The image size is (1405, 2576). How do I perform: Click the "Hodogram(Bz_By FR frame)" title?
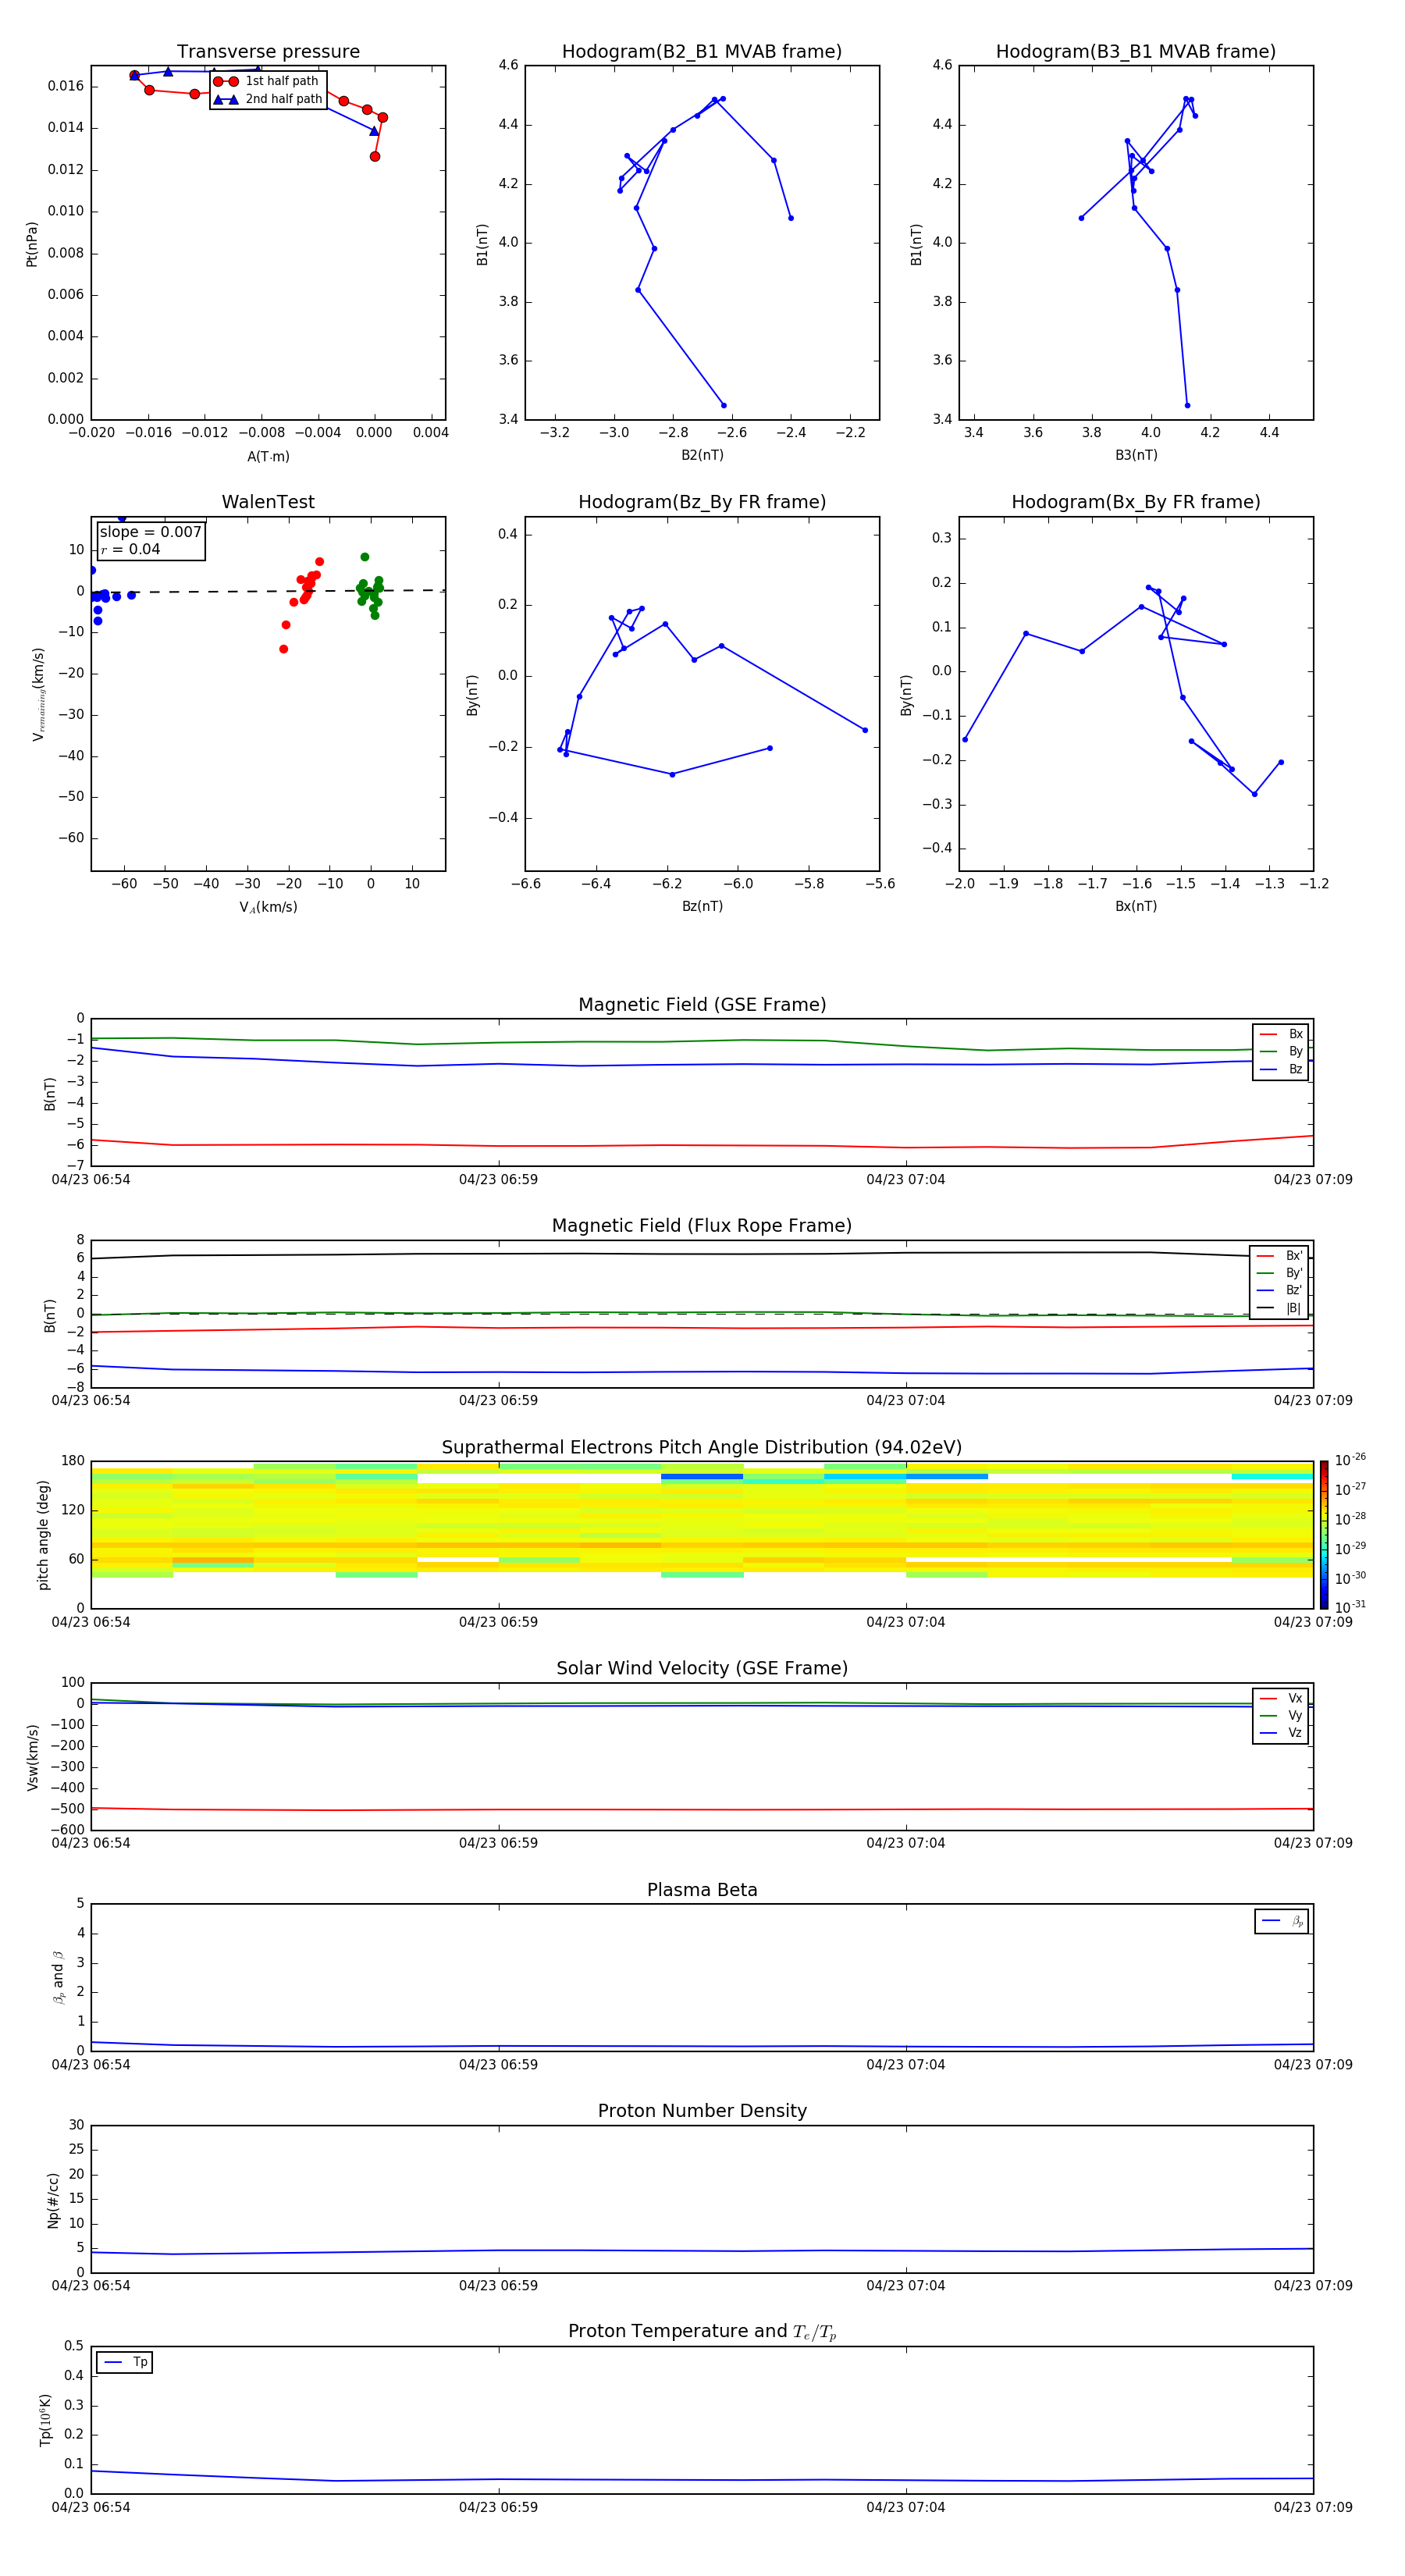[x=702, y=502]
